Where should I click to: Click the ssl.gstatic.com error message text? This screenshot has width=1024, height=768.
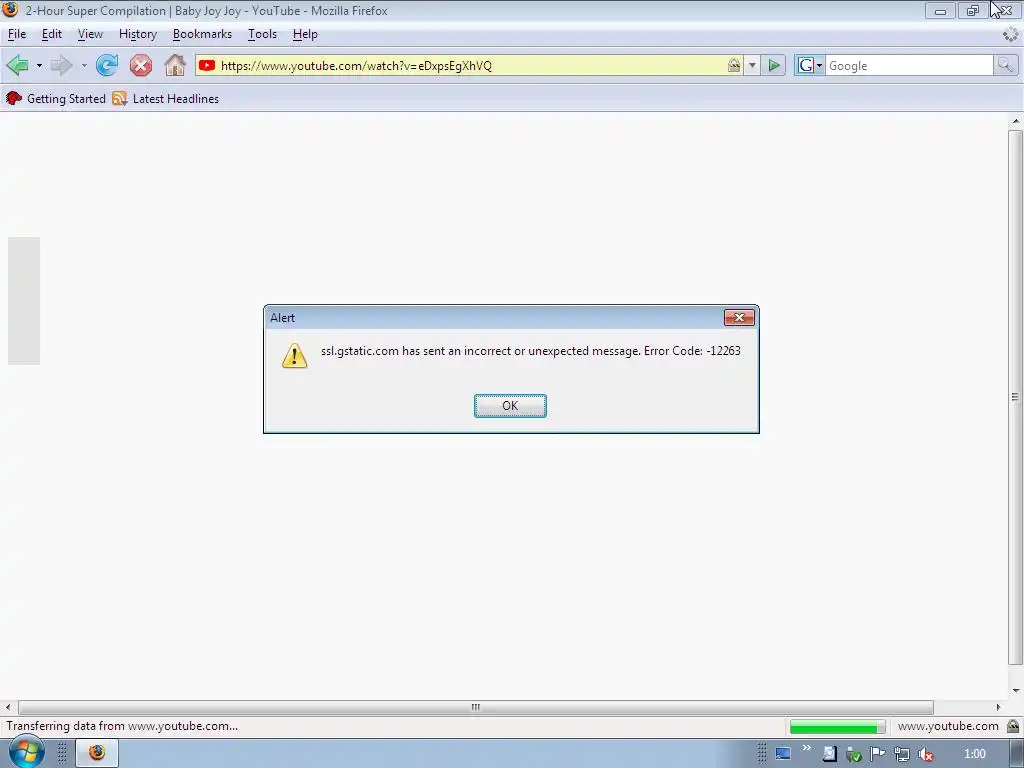(530, 351)
